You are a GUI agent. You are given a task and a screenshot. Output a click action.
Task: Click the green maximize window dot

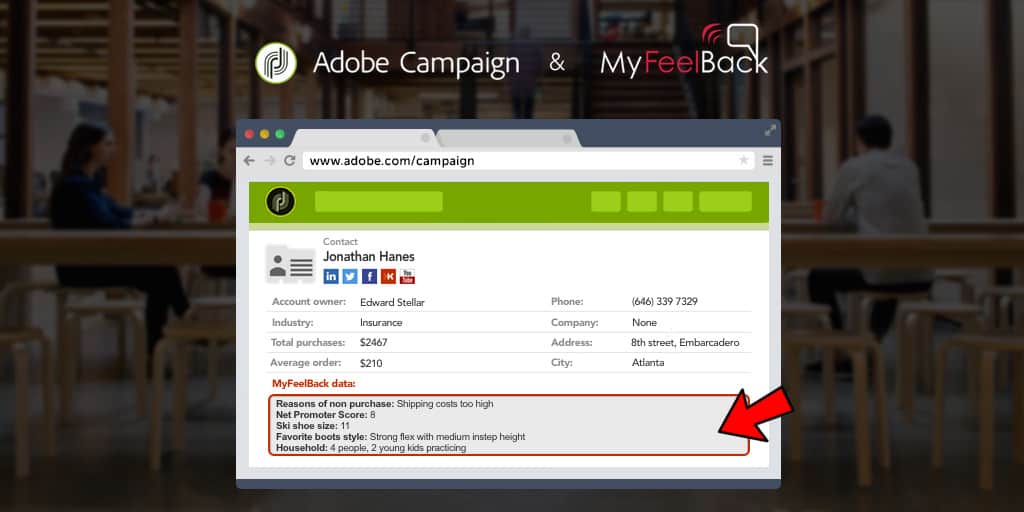coord(280,134)
